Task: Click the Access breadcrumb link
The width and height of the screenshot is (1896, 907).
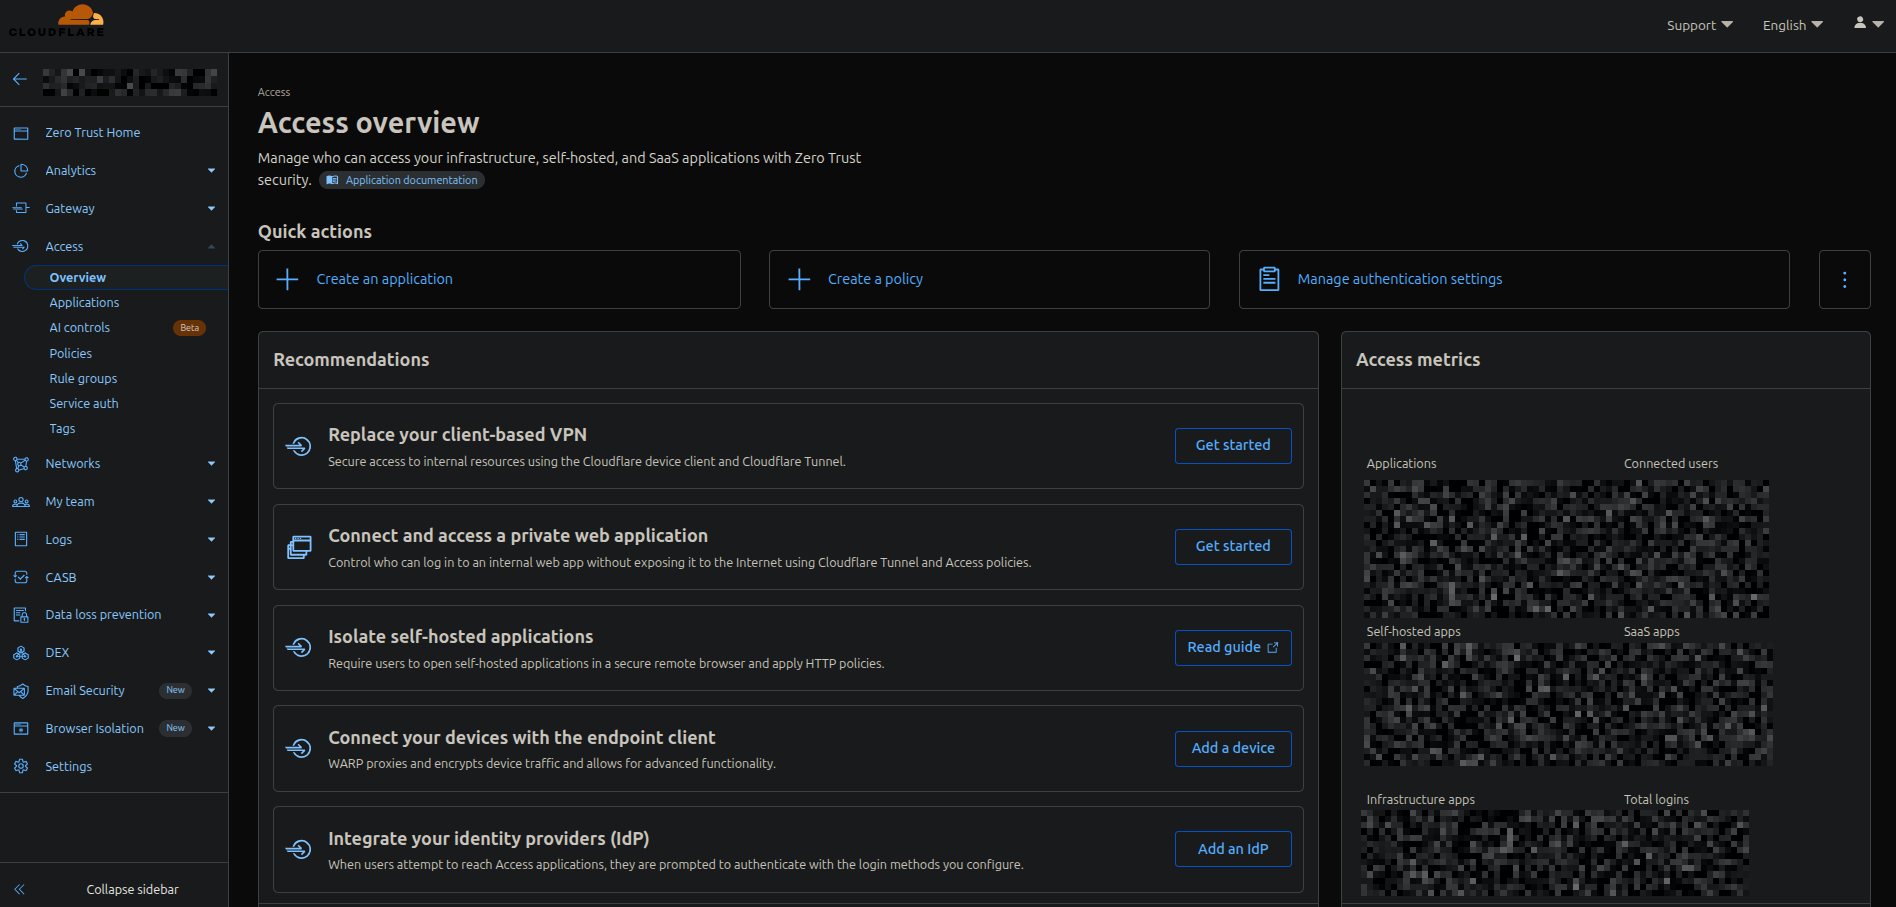Action: pos(274,92)
